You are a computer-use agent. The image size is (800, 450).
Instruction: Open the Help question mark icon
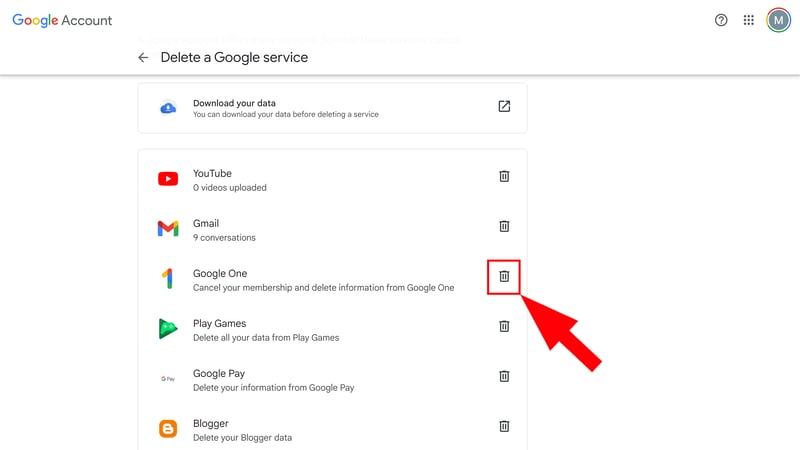(721, 20)
